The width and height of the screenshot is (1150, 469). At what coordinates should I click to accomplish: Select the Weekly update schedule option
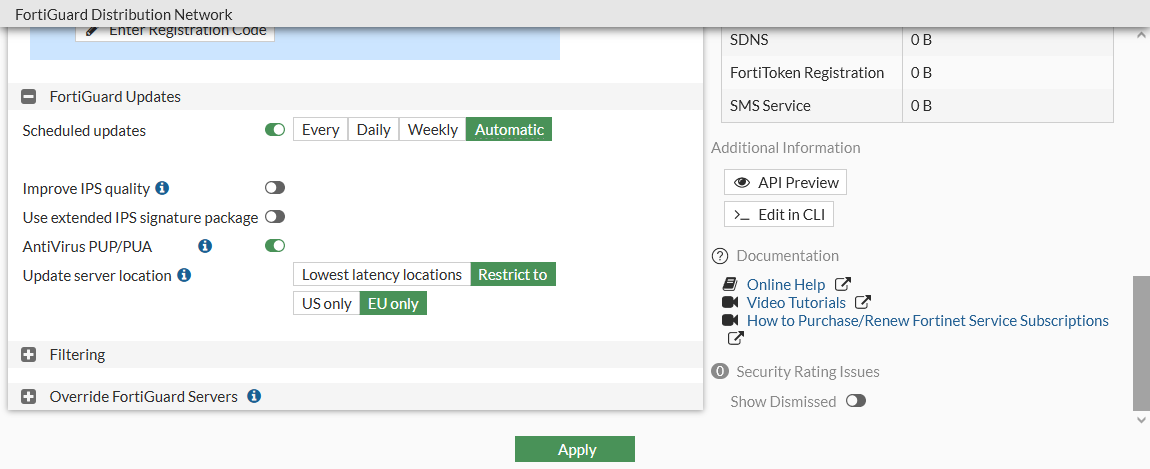(x=433, y=130)
